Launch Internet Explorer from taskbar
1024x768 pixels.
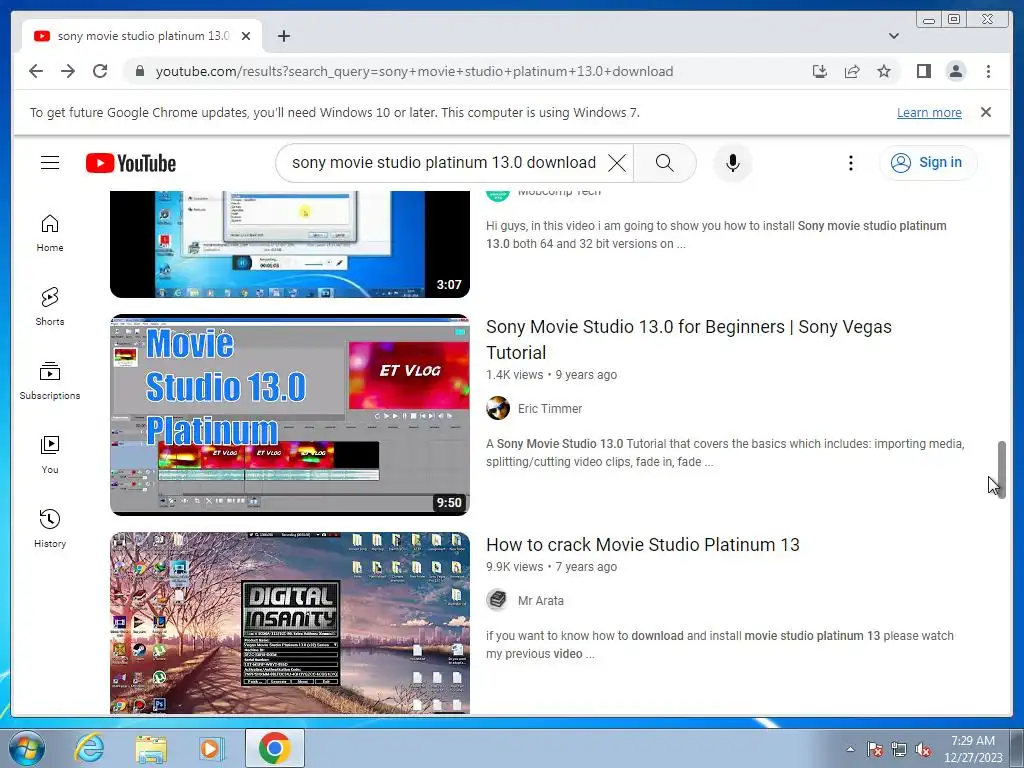click(89, 748)
